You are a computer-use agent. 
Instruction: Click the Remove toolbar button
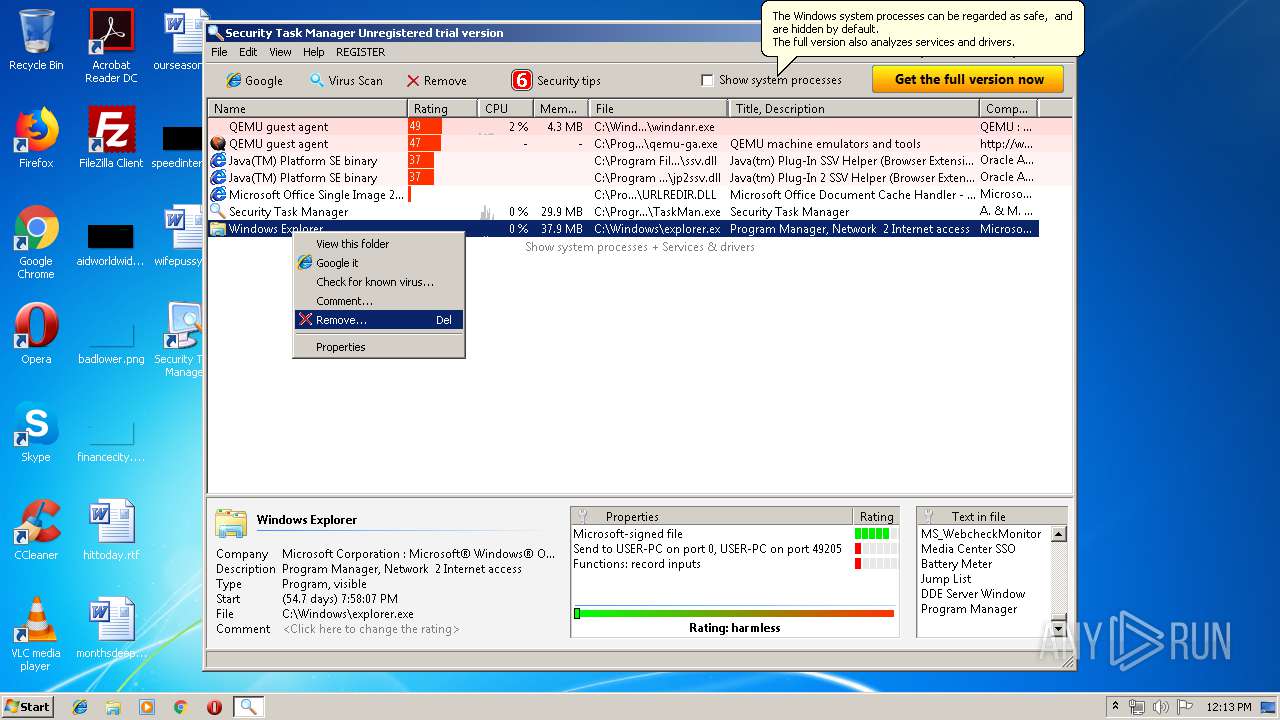pyautogui.click(x=436, y=80)
